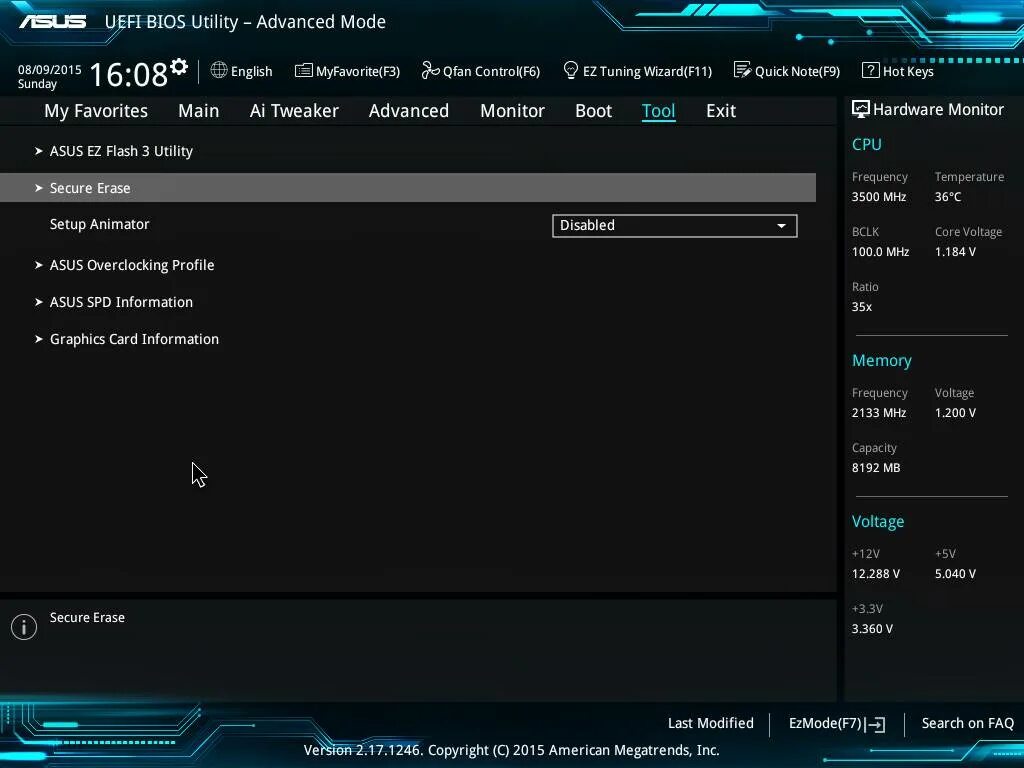Open Setup Animator Disabled dropdown

[675, 226]
